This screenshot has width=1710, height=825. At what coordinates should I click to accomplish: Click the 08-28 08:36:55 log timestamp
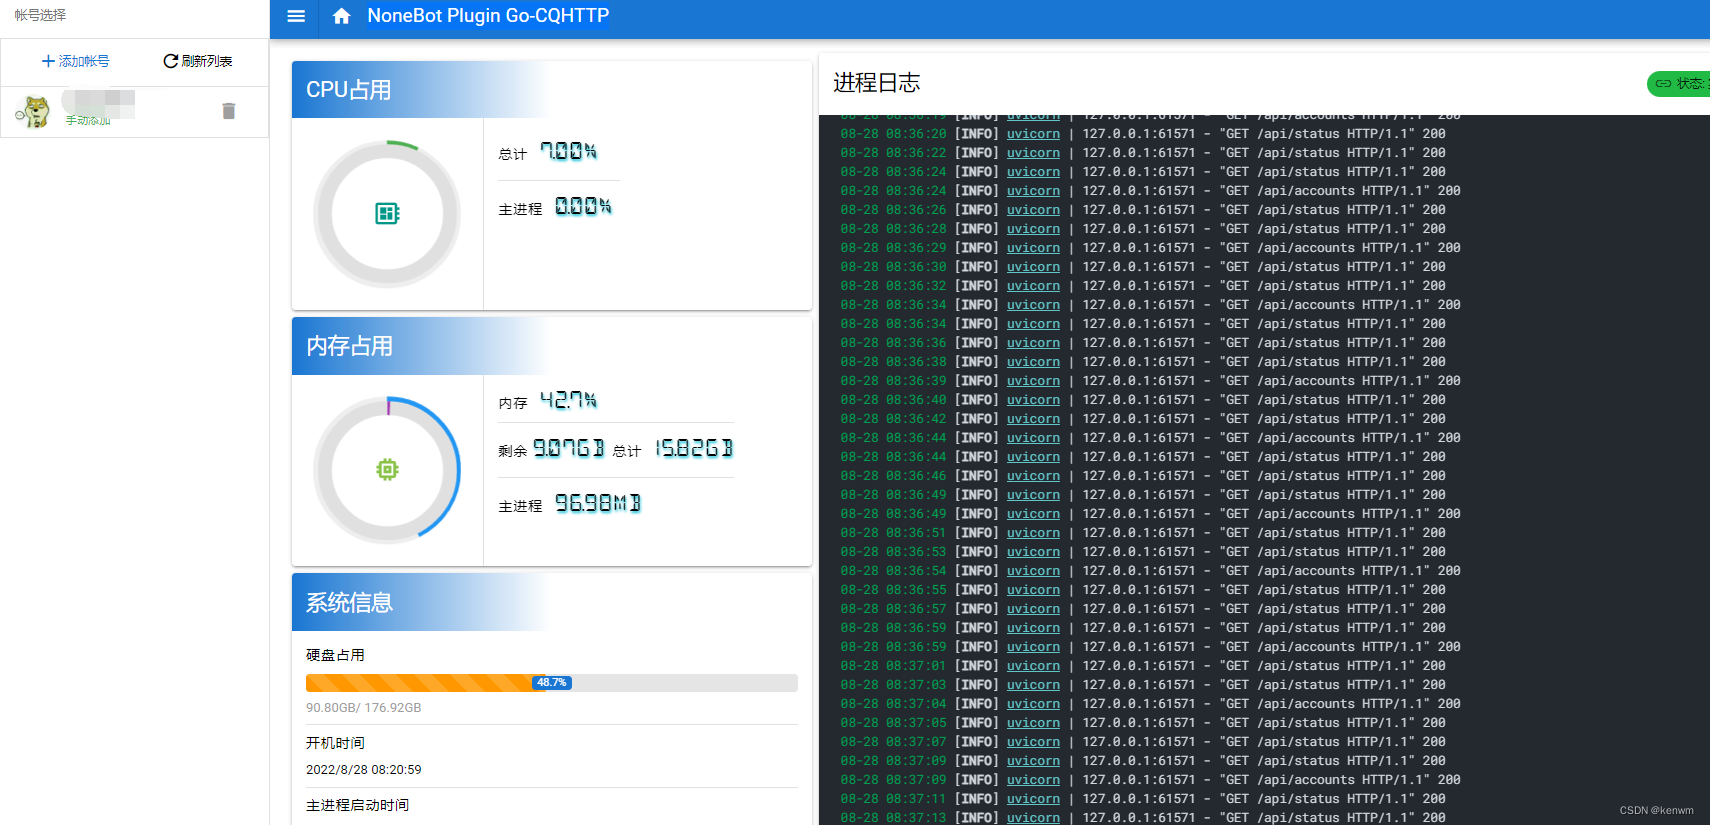click(x=893, y=590)
